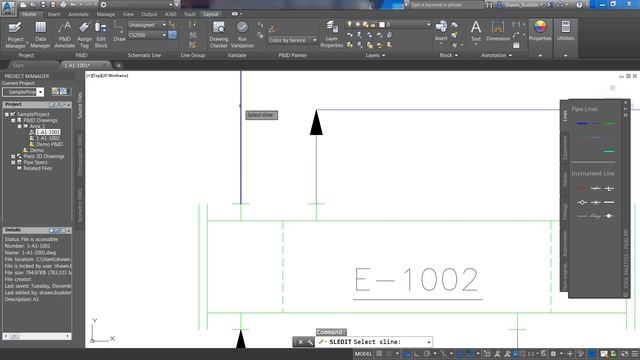
Task: Open the Data Manager
Action: click(x=40, y=35)
